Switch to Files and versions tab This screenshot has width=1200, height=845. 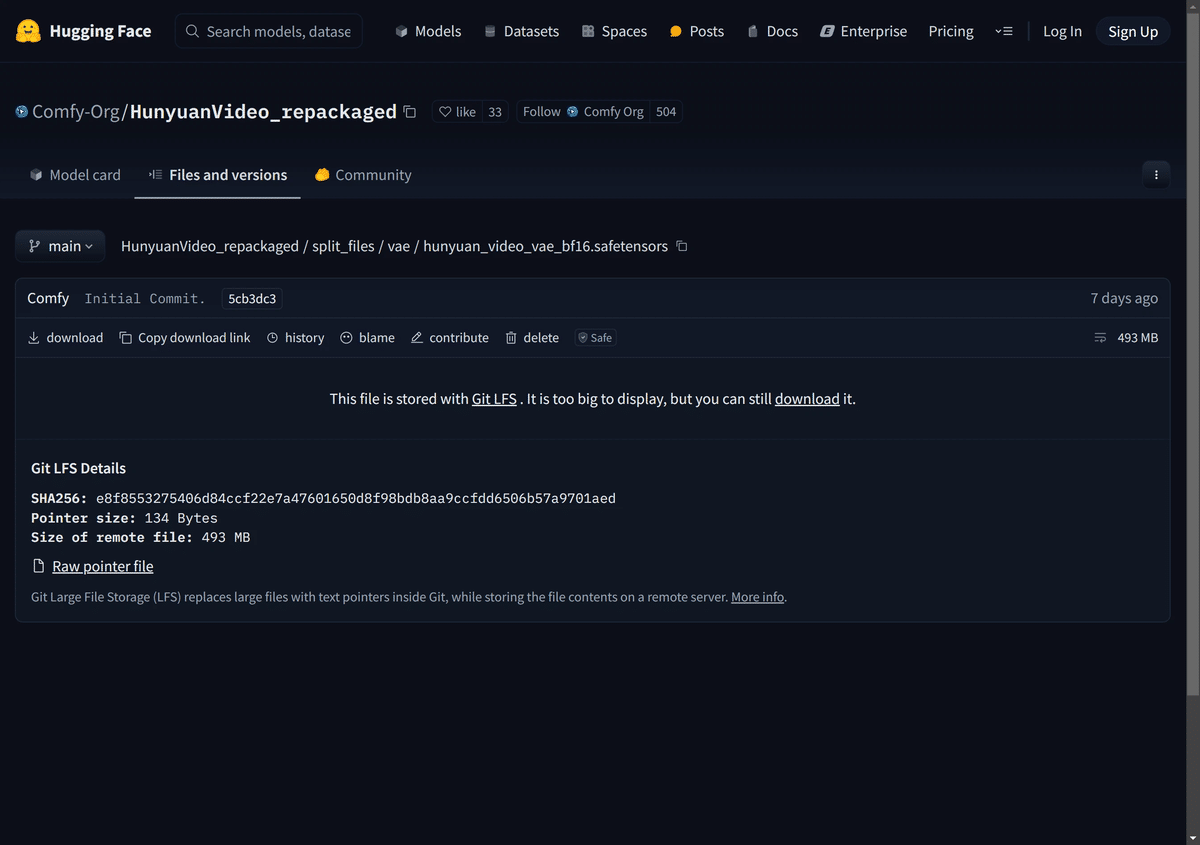tap(218, 174)
